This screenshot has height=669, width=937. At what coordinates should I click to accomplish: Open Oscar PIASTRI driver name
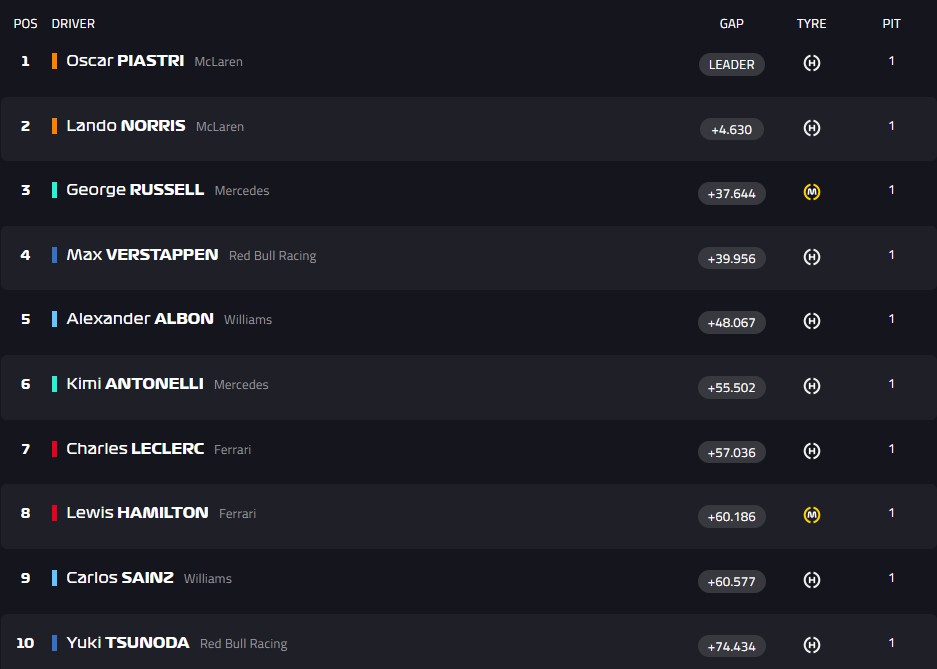click(125, 61)
